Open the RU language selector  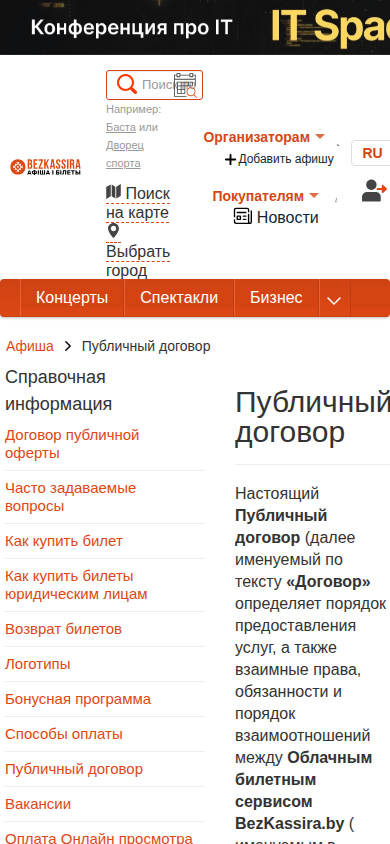tap(371, 153)
